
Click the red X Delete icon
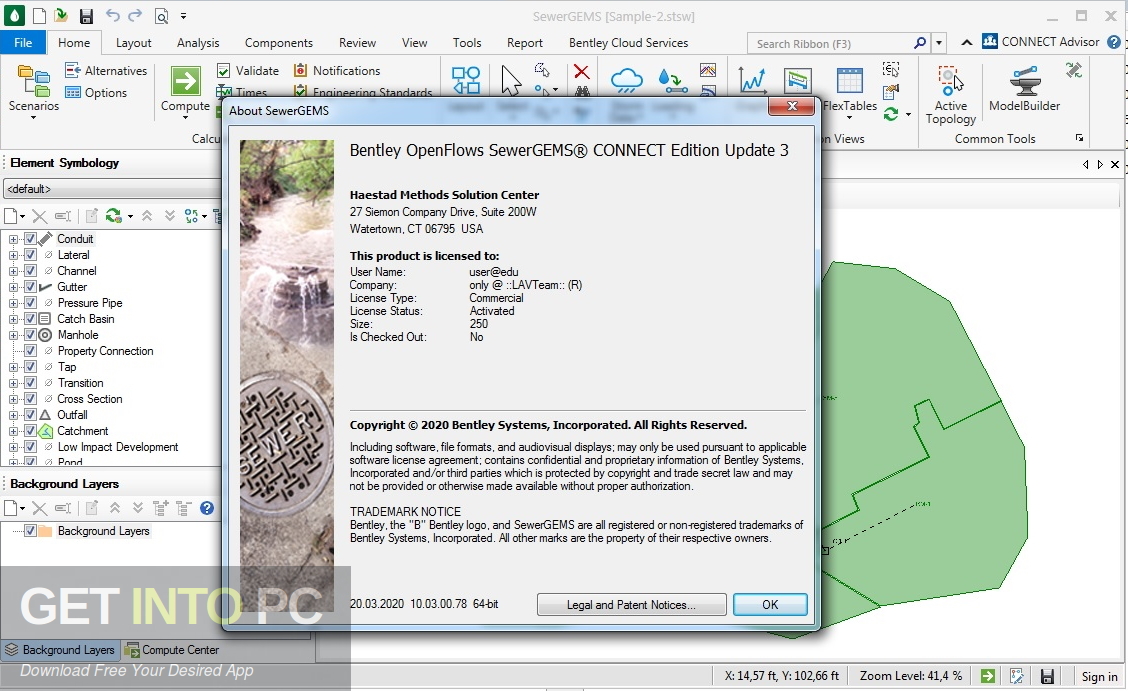(581, 71)
